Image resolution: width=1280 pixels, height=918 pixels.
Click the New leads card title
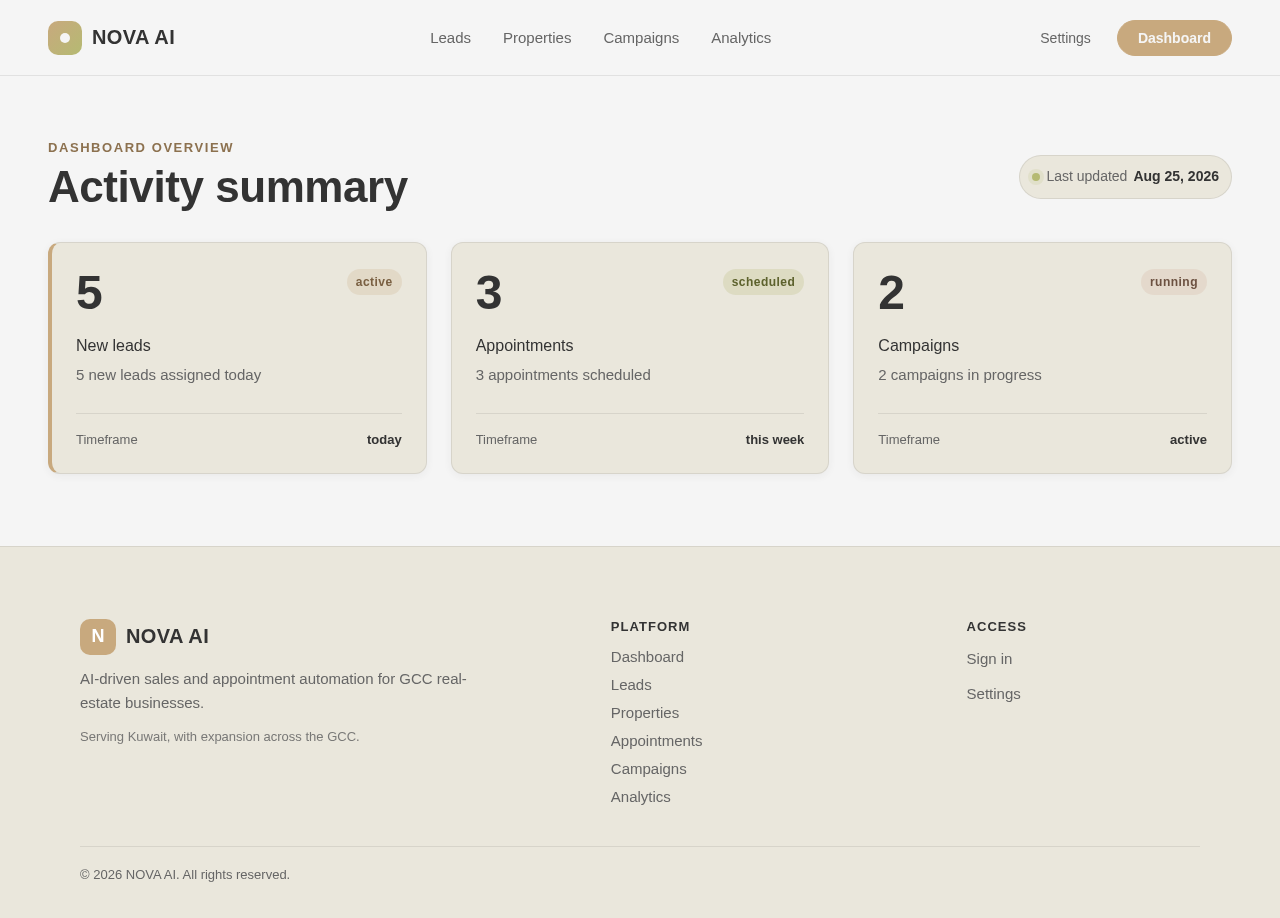point(113,346)
